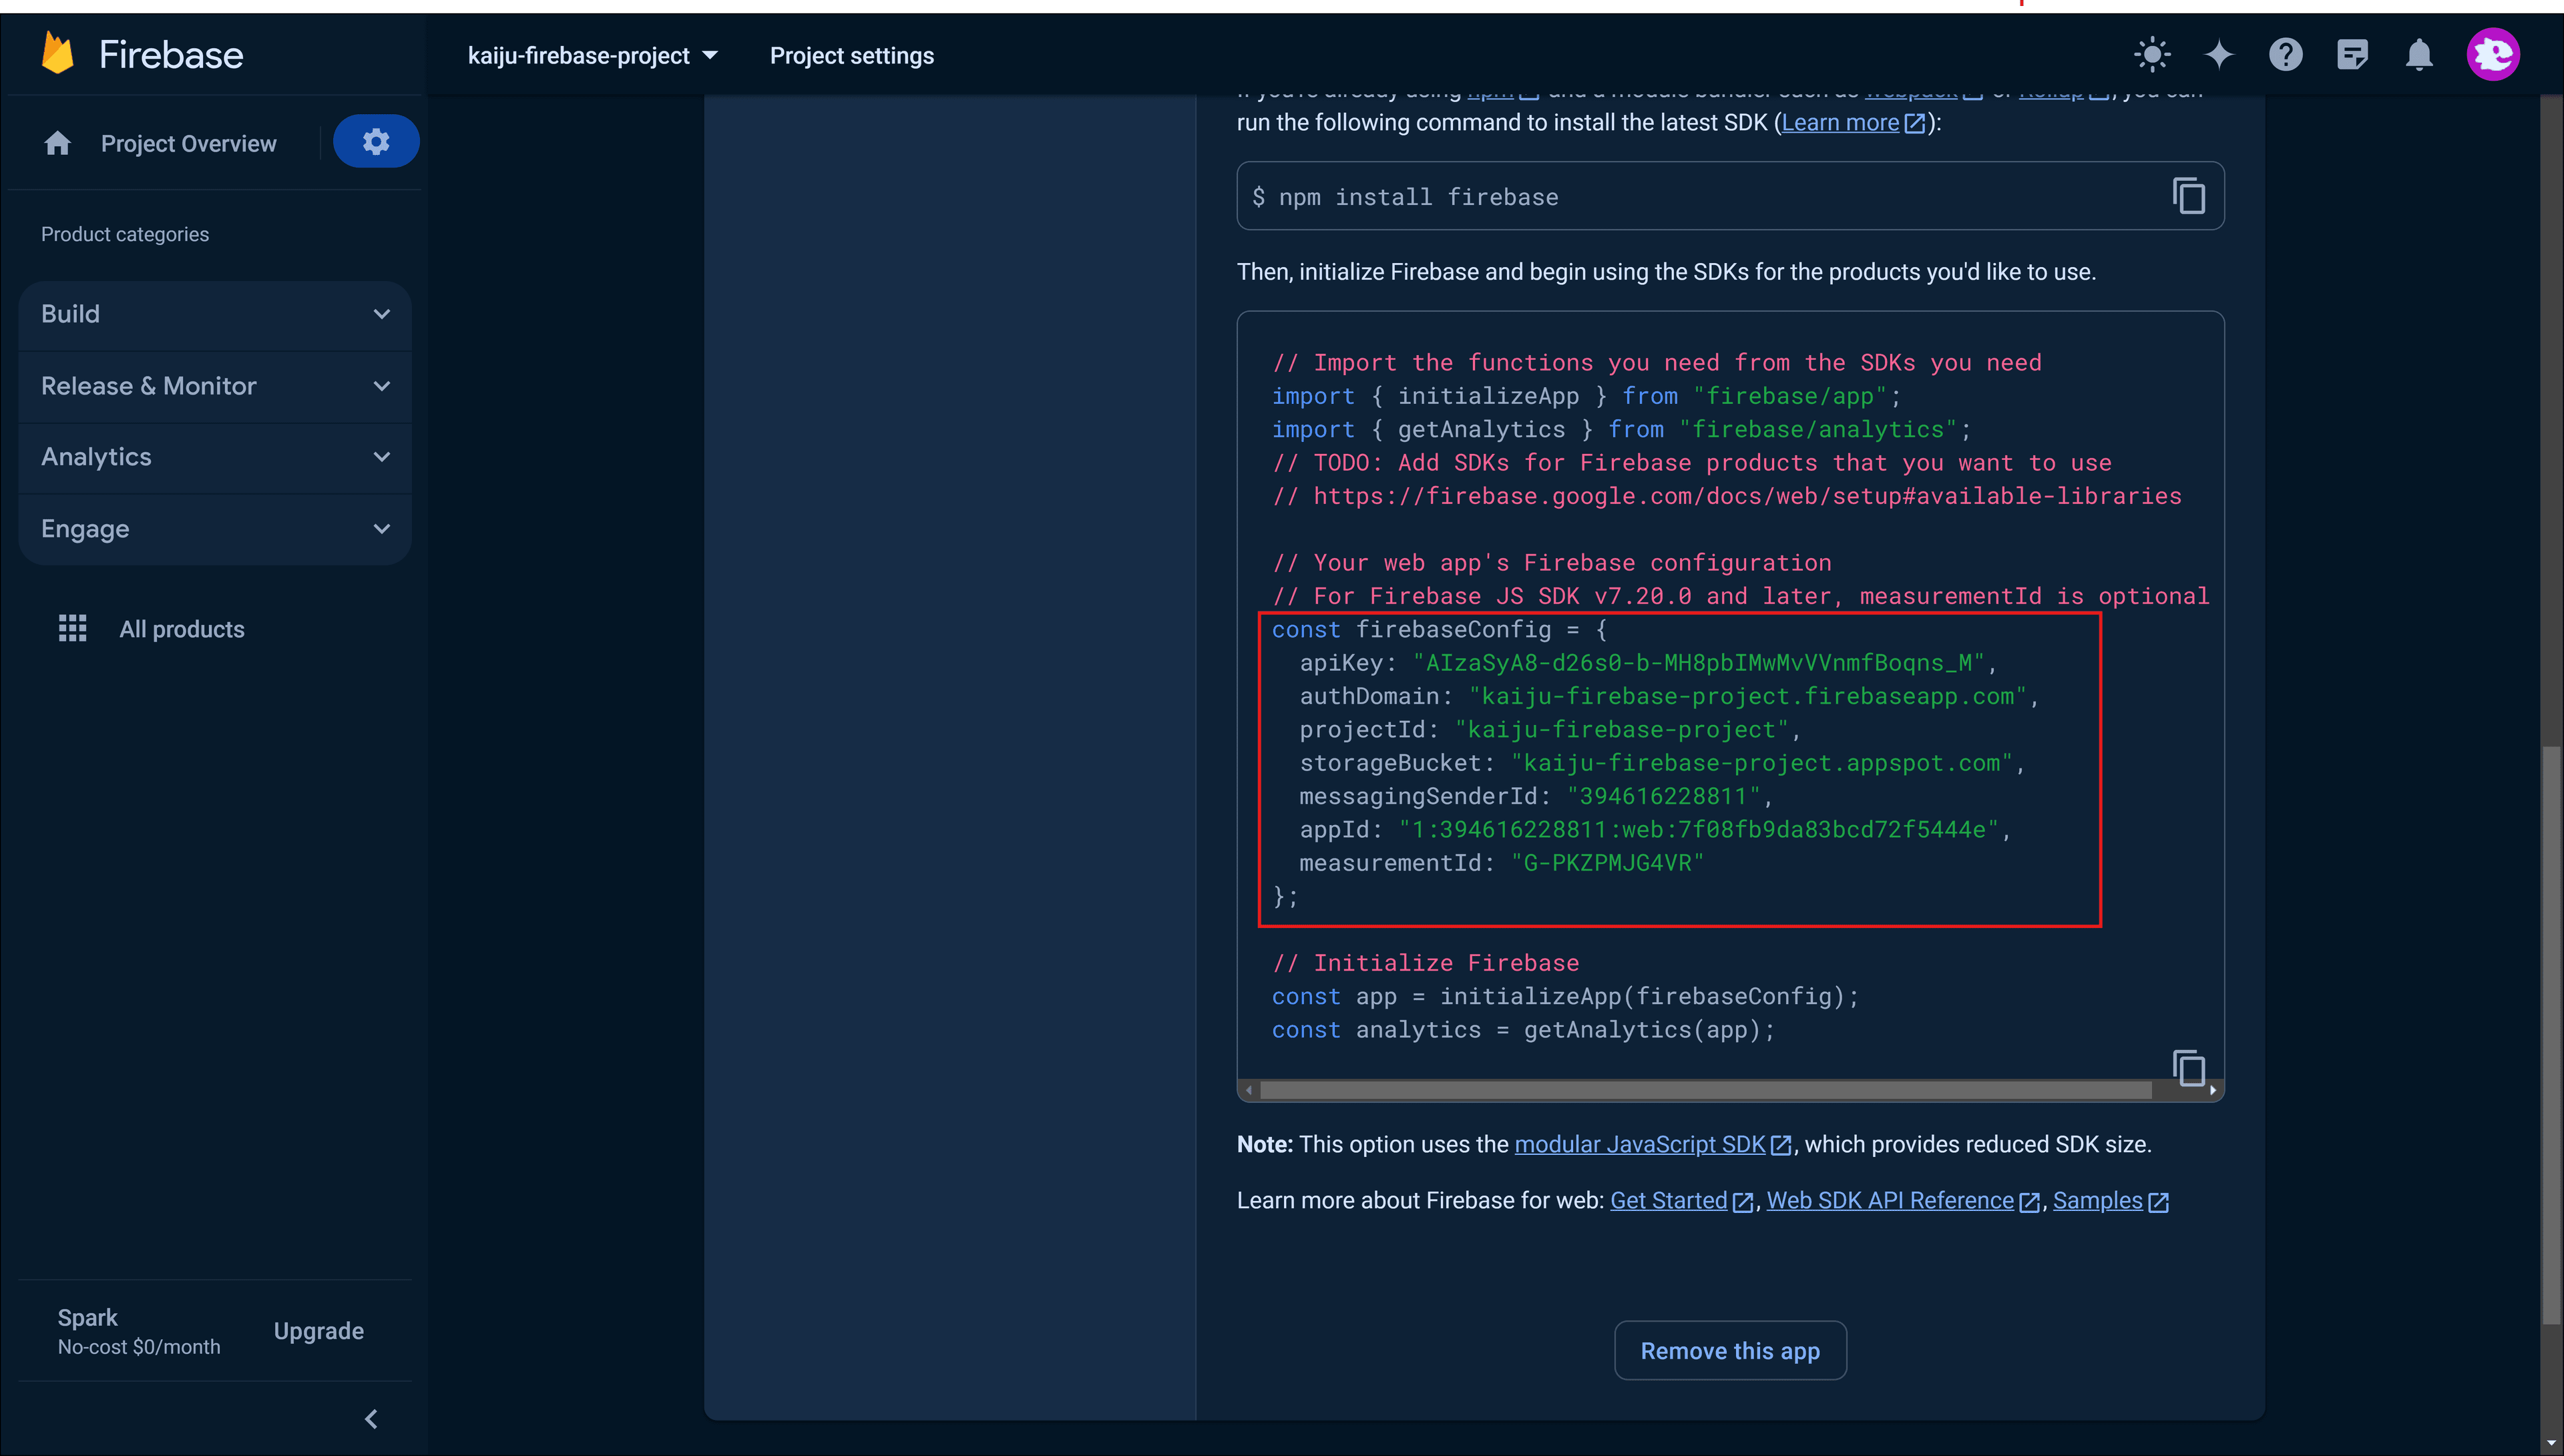This screenshot has height=1456, width=2564.
Task: Click the code box scroll right arrow
Action: [x=2212, y=1090]
